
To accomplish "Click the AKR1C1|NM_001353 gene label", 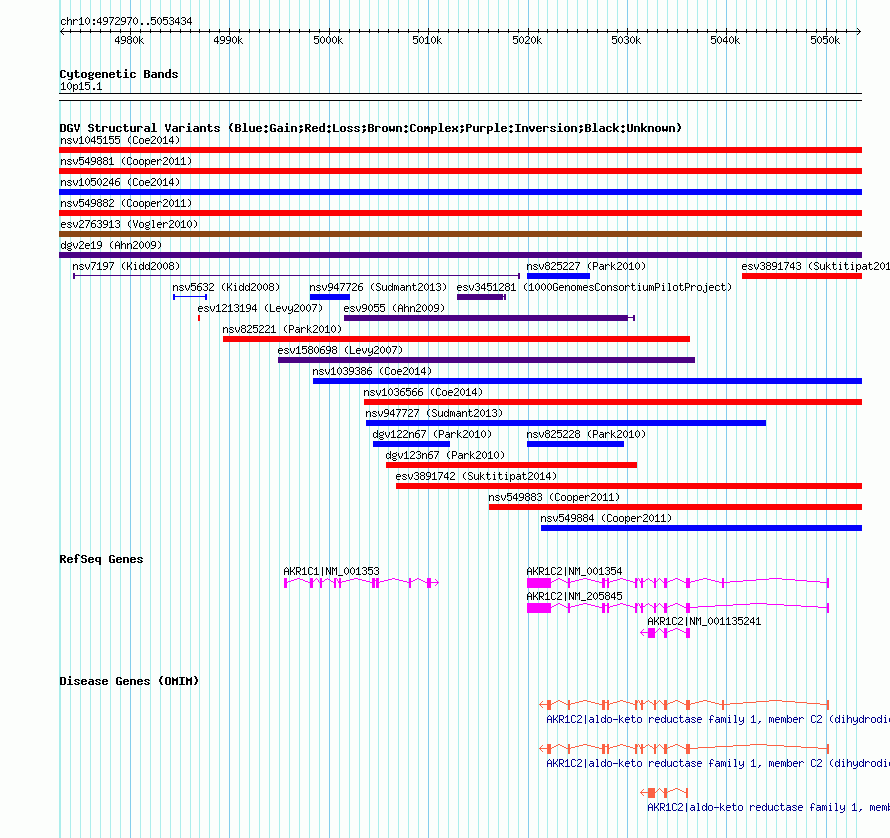I will [x=331, y=571].
